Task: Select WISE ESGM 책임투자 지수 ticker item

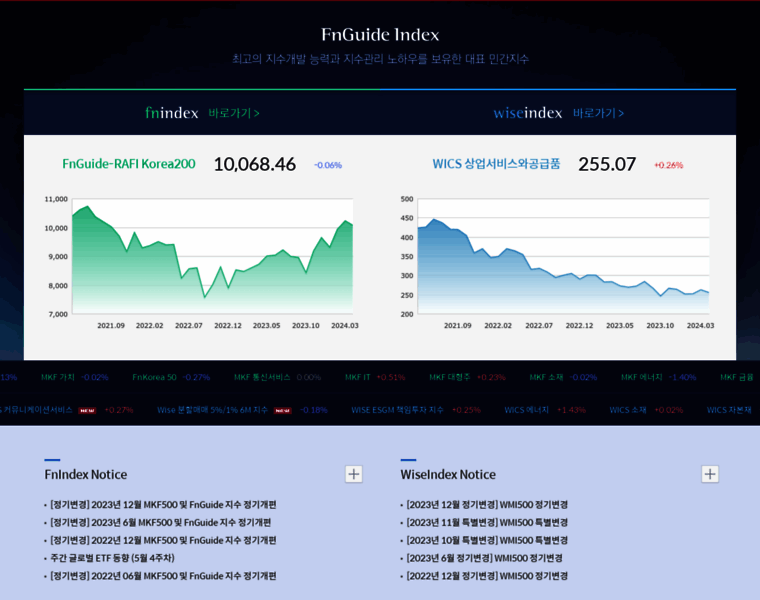Action: click(397, 410)
